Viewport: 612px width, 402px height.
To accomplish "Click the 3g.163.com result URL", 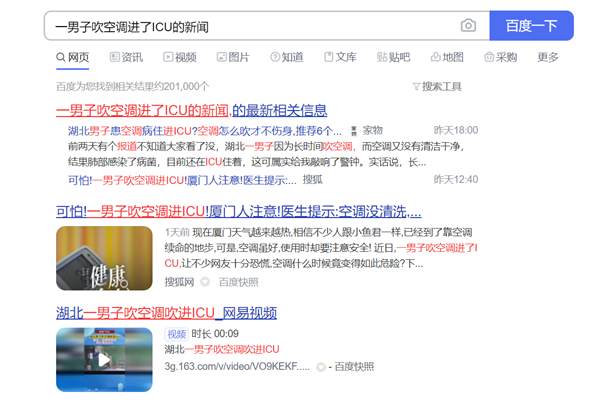I will click(x=237, y=366).
